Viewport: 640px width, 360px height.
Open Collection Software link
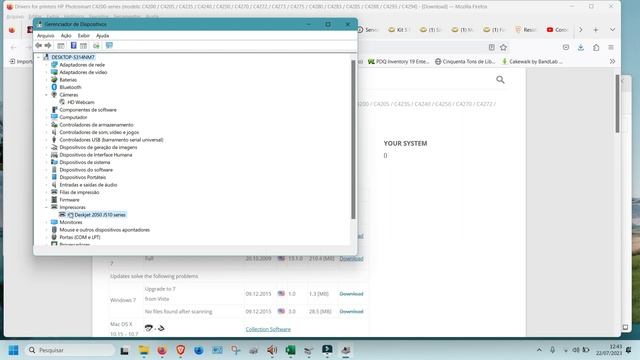[x=268, y=329]
